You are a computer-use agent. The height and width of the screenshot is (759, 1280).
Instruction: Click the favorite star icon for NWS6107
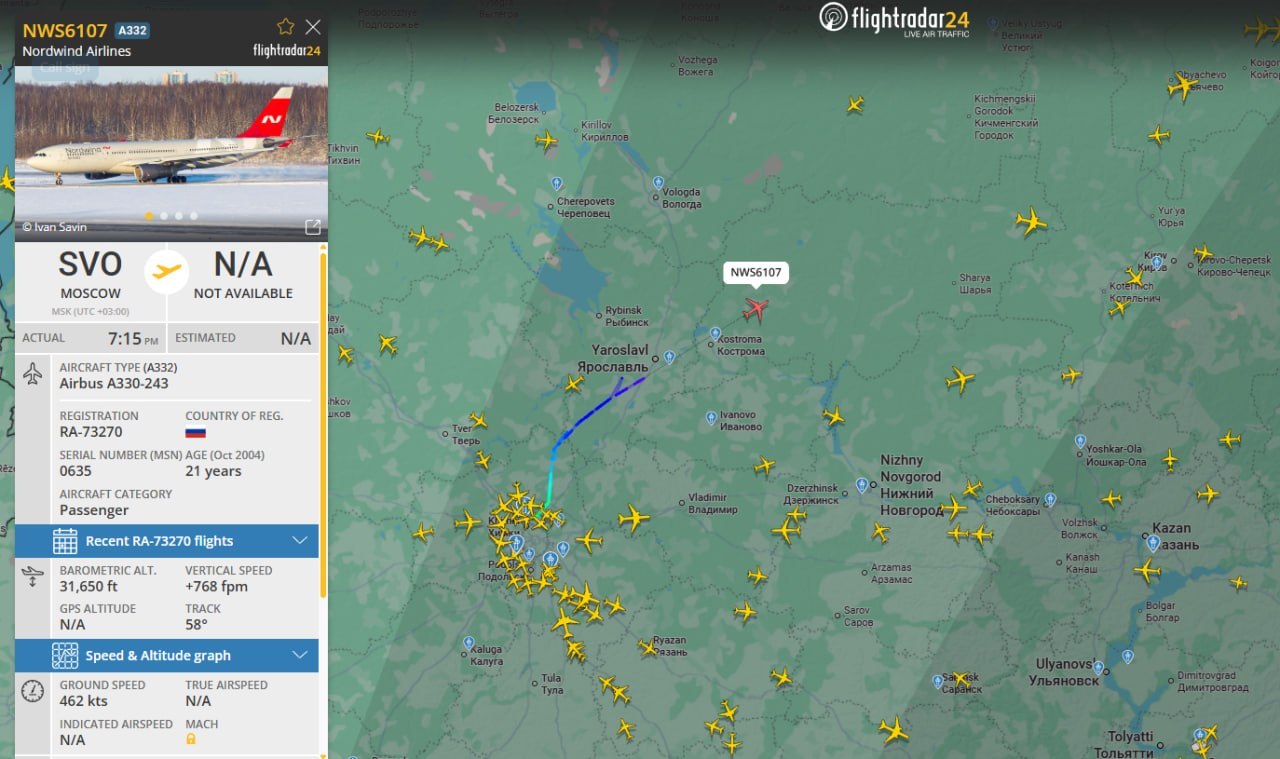click(x=286, y=27)
